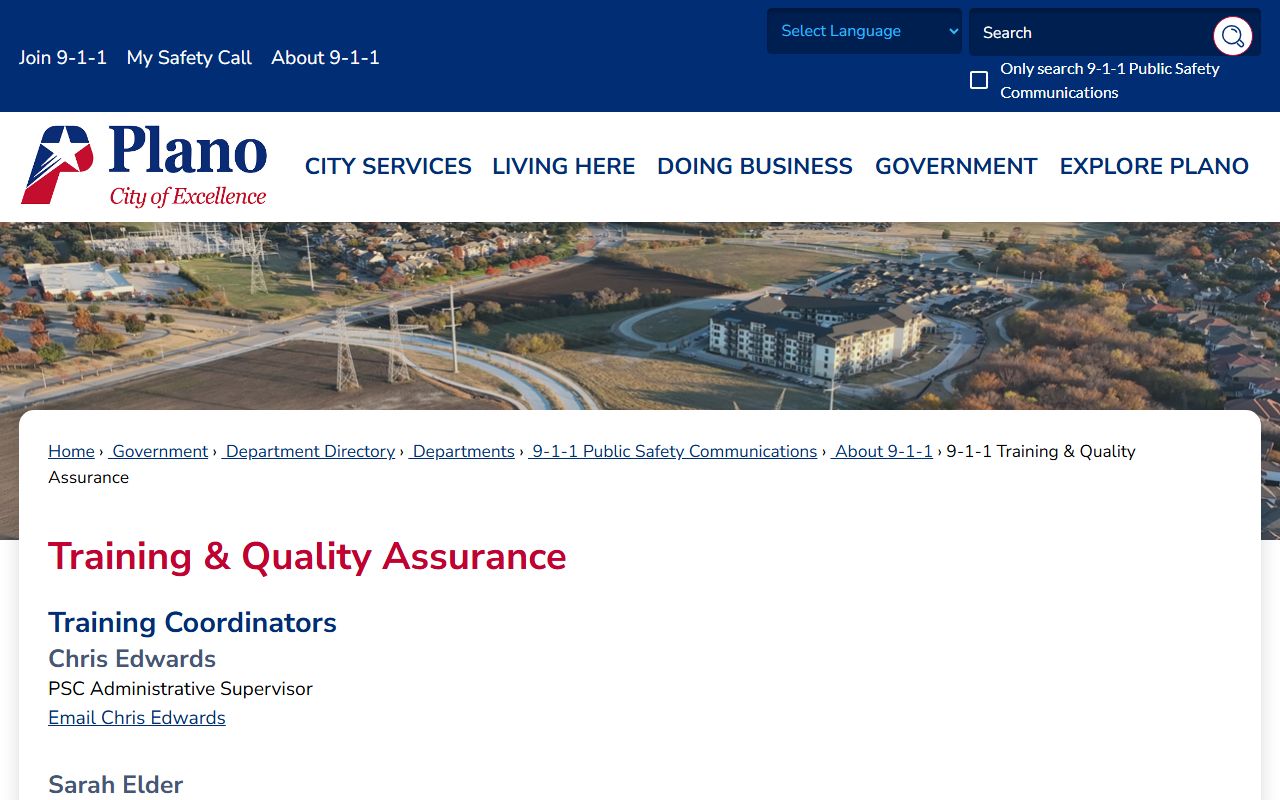The width and height of the screenshot is (1280, 800).
Task: Click the aerial Plano banner photo
Action: [x=640, y=316]
